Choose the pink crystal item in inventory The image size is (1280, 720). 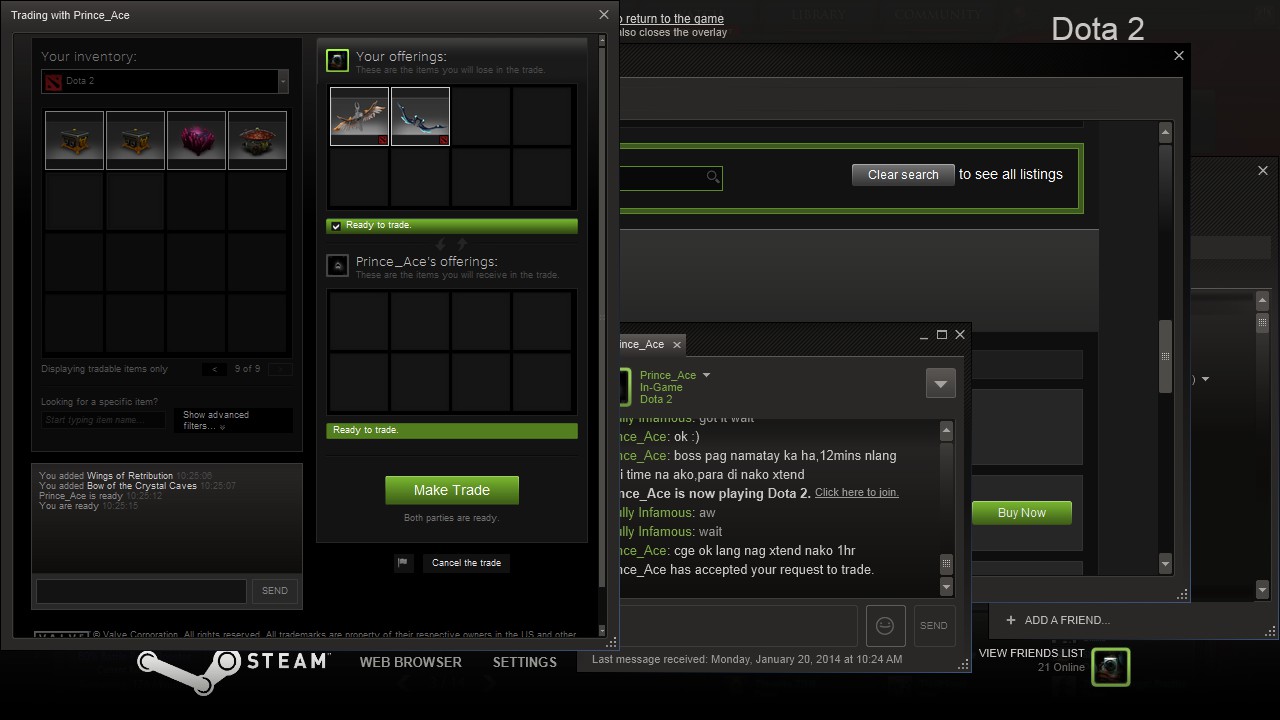pyautogui.click(x=196, y=140)
